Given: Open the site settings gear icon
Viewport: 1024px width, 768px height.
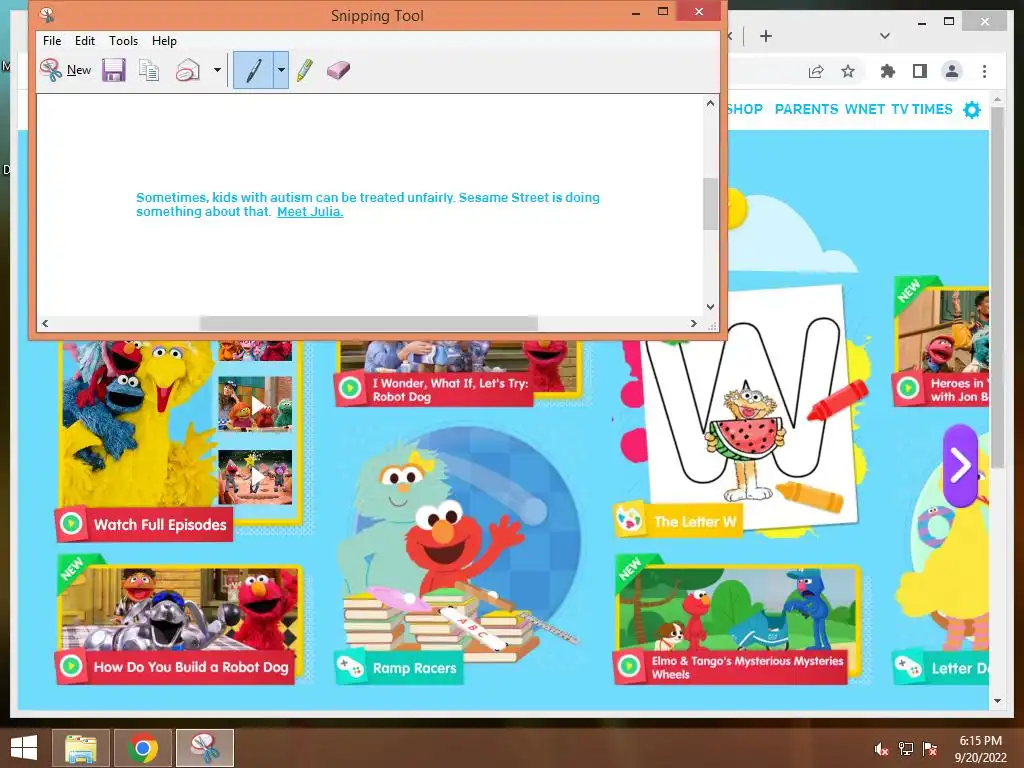Looking at the screenshot, I should pyautogui.click(x=972, y=110).
